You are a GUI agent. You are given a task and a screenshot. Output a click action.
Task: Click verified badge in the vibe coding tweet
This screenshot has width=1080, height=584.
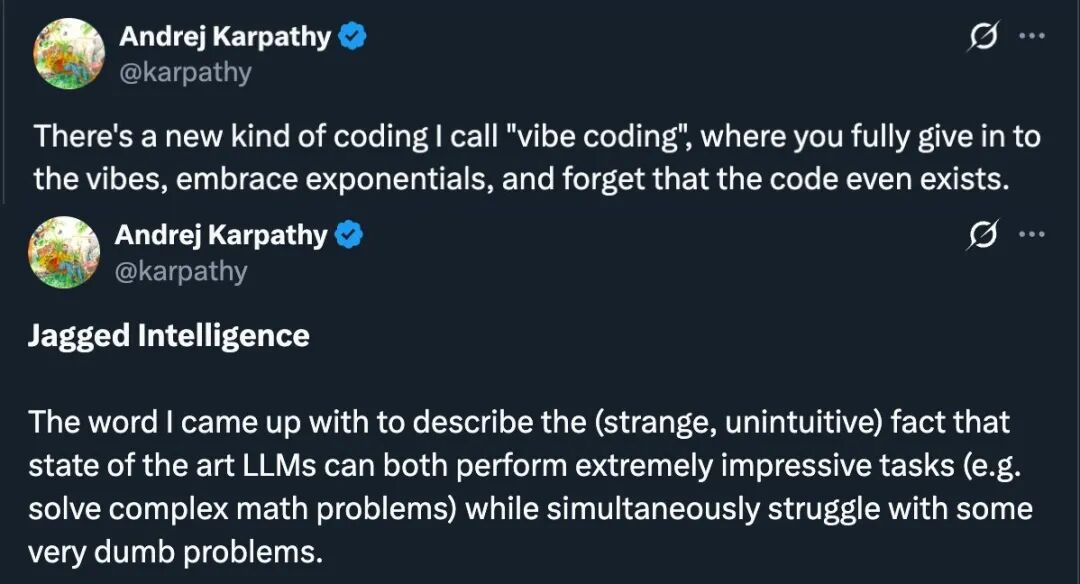(x=353, y=38)
